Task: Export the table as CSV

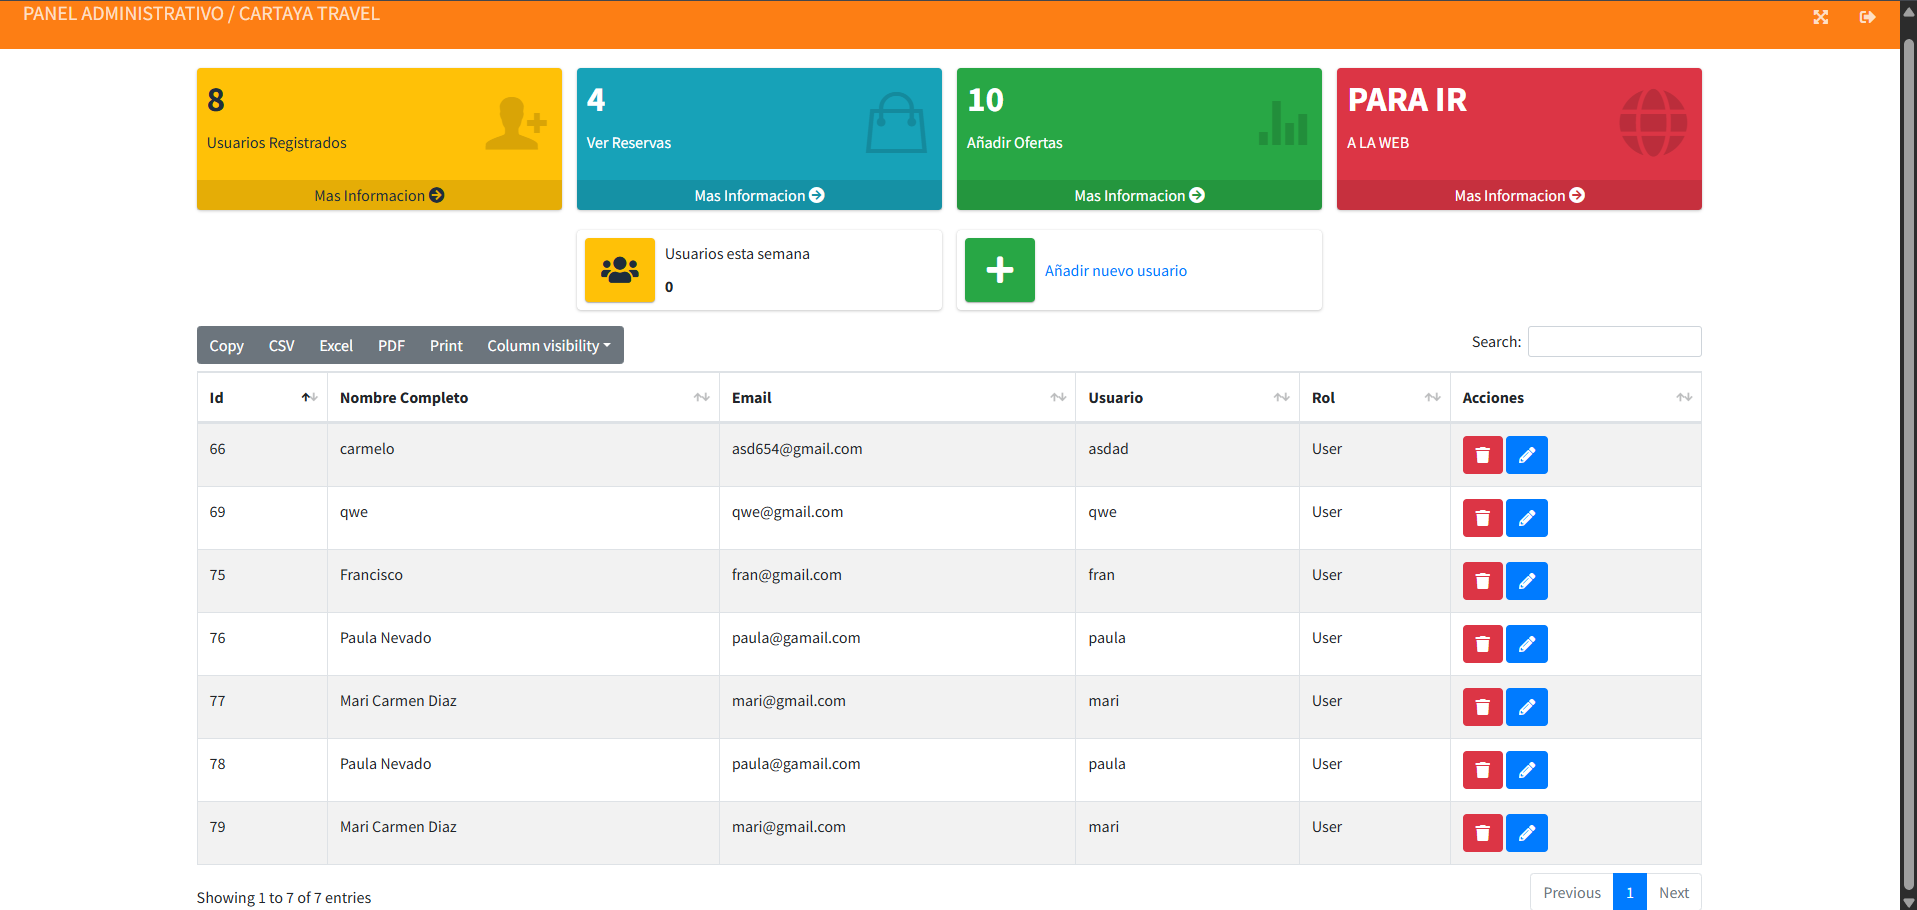Action: tap(281, 346)
